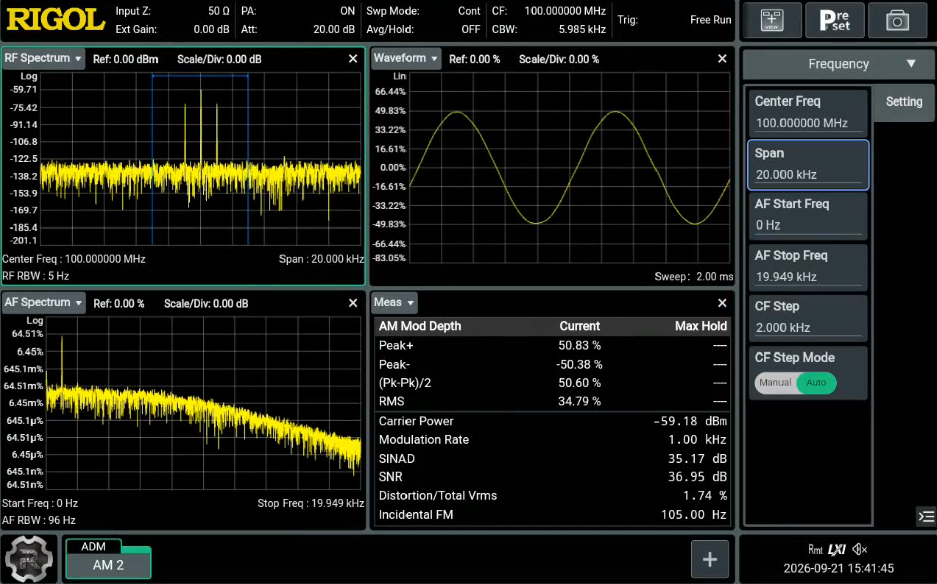Edit the Center Freq field
The width and height of the screenshot is (937, 584).
pyautogui.click(x=808, y=113)
